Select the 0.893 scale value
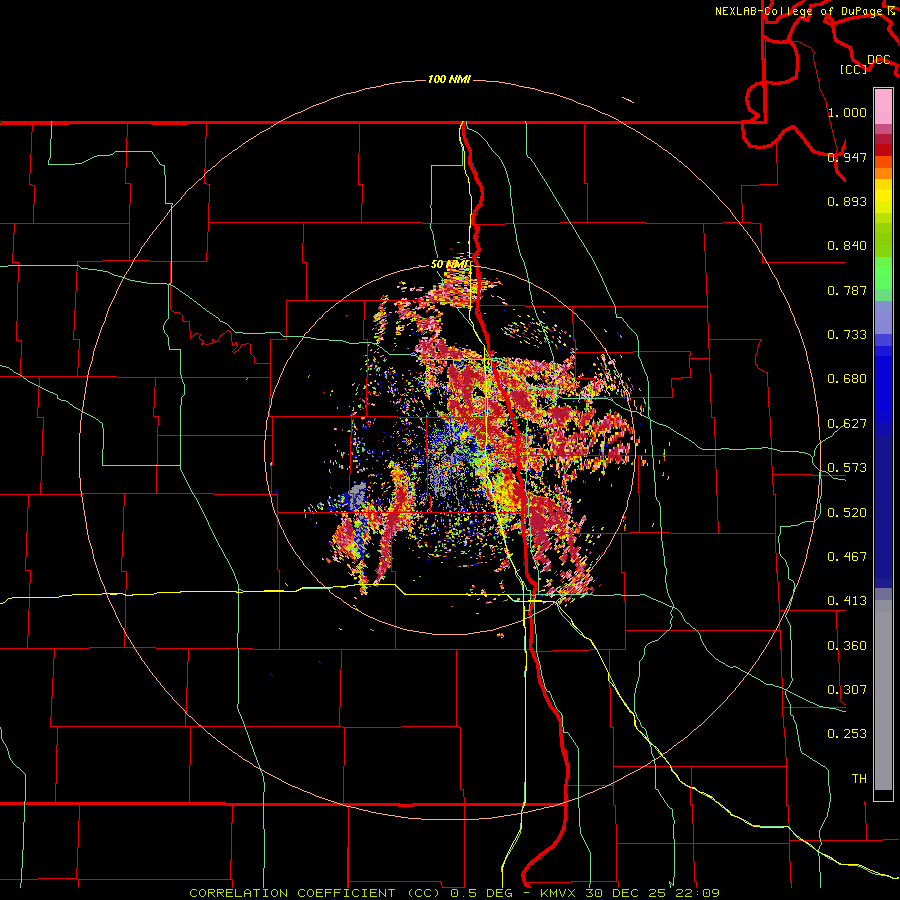The image size is (900, 900). 847,201
